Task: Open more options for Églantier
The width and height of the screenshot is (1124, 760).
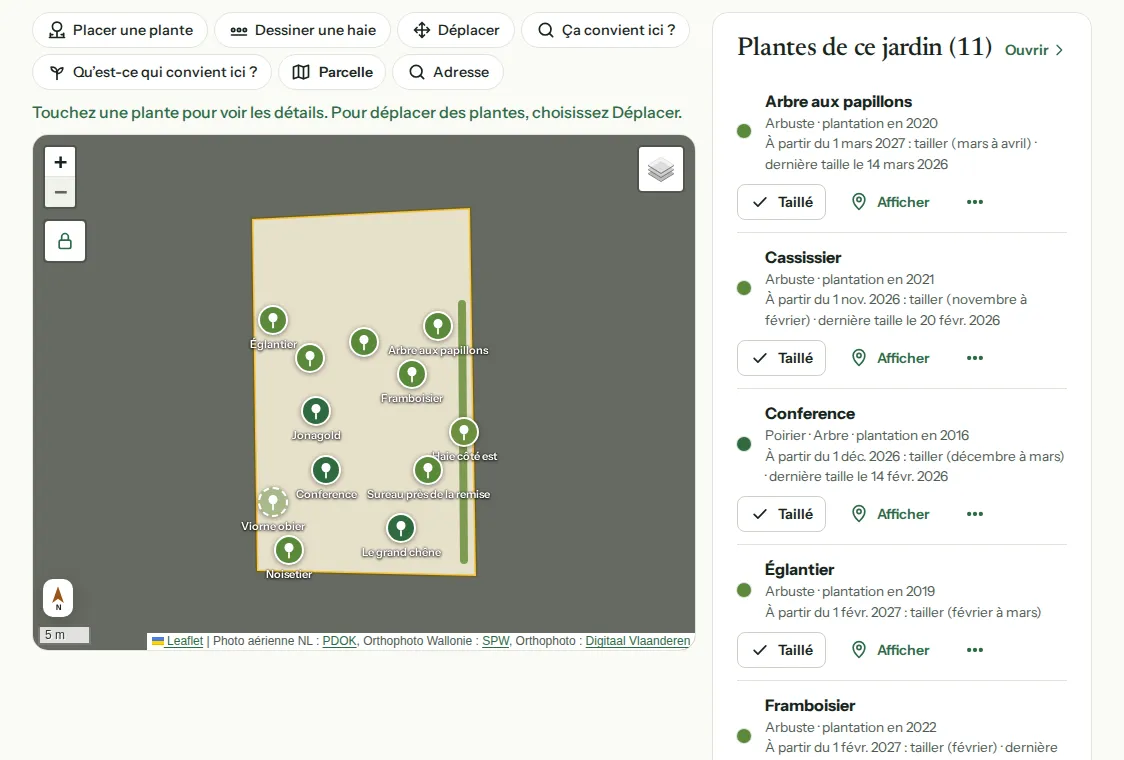Action: 975,650
